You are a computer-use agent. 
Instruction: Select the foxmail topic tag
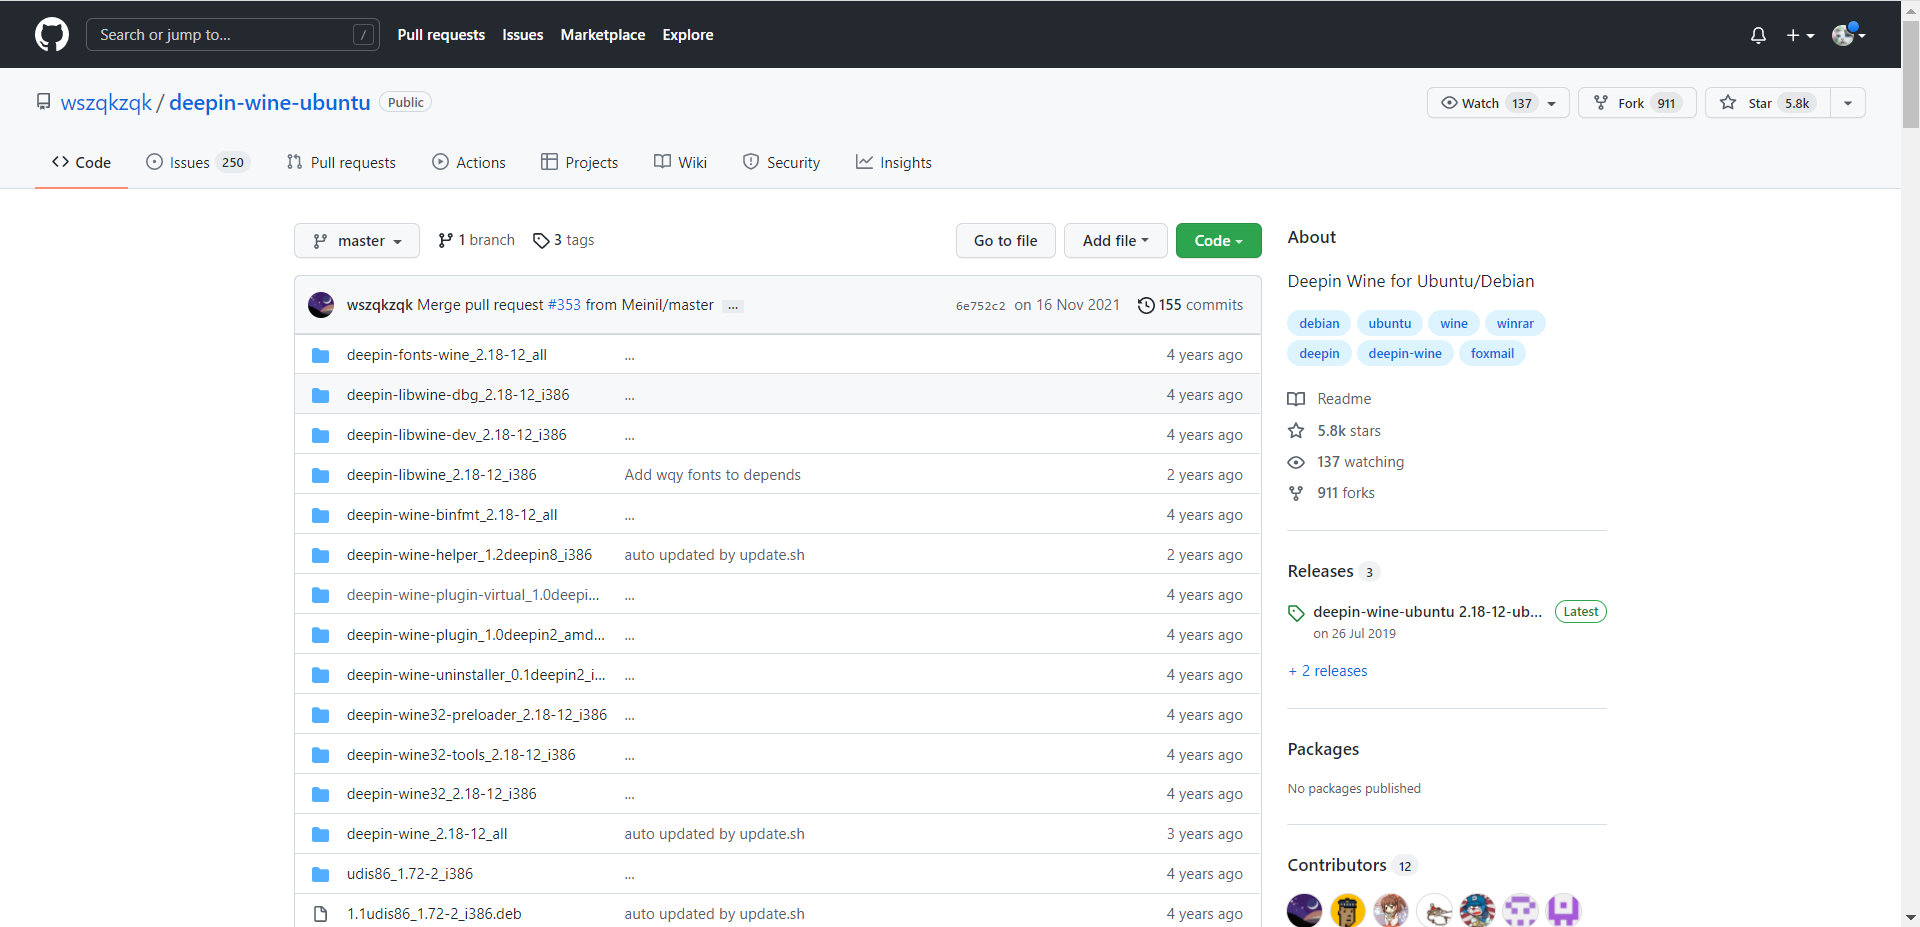click(x=1492, y=353)
